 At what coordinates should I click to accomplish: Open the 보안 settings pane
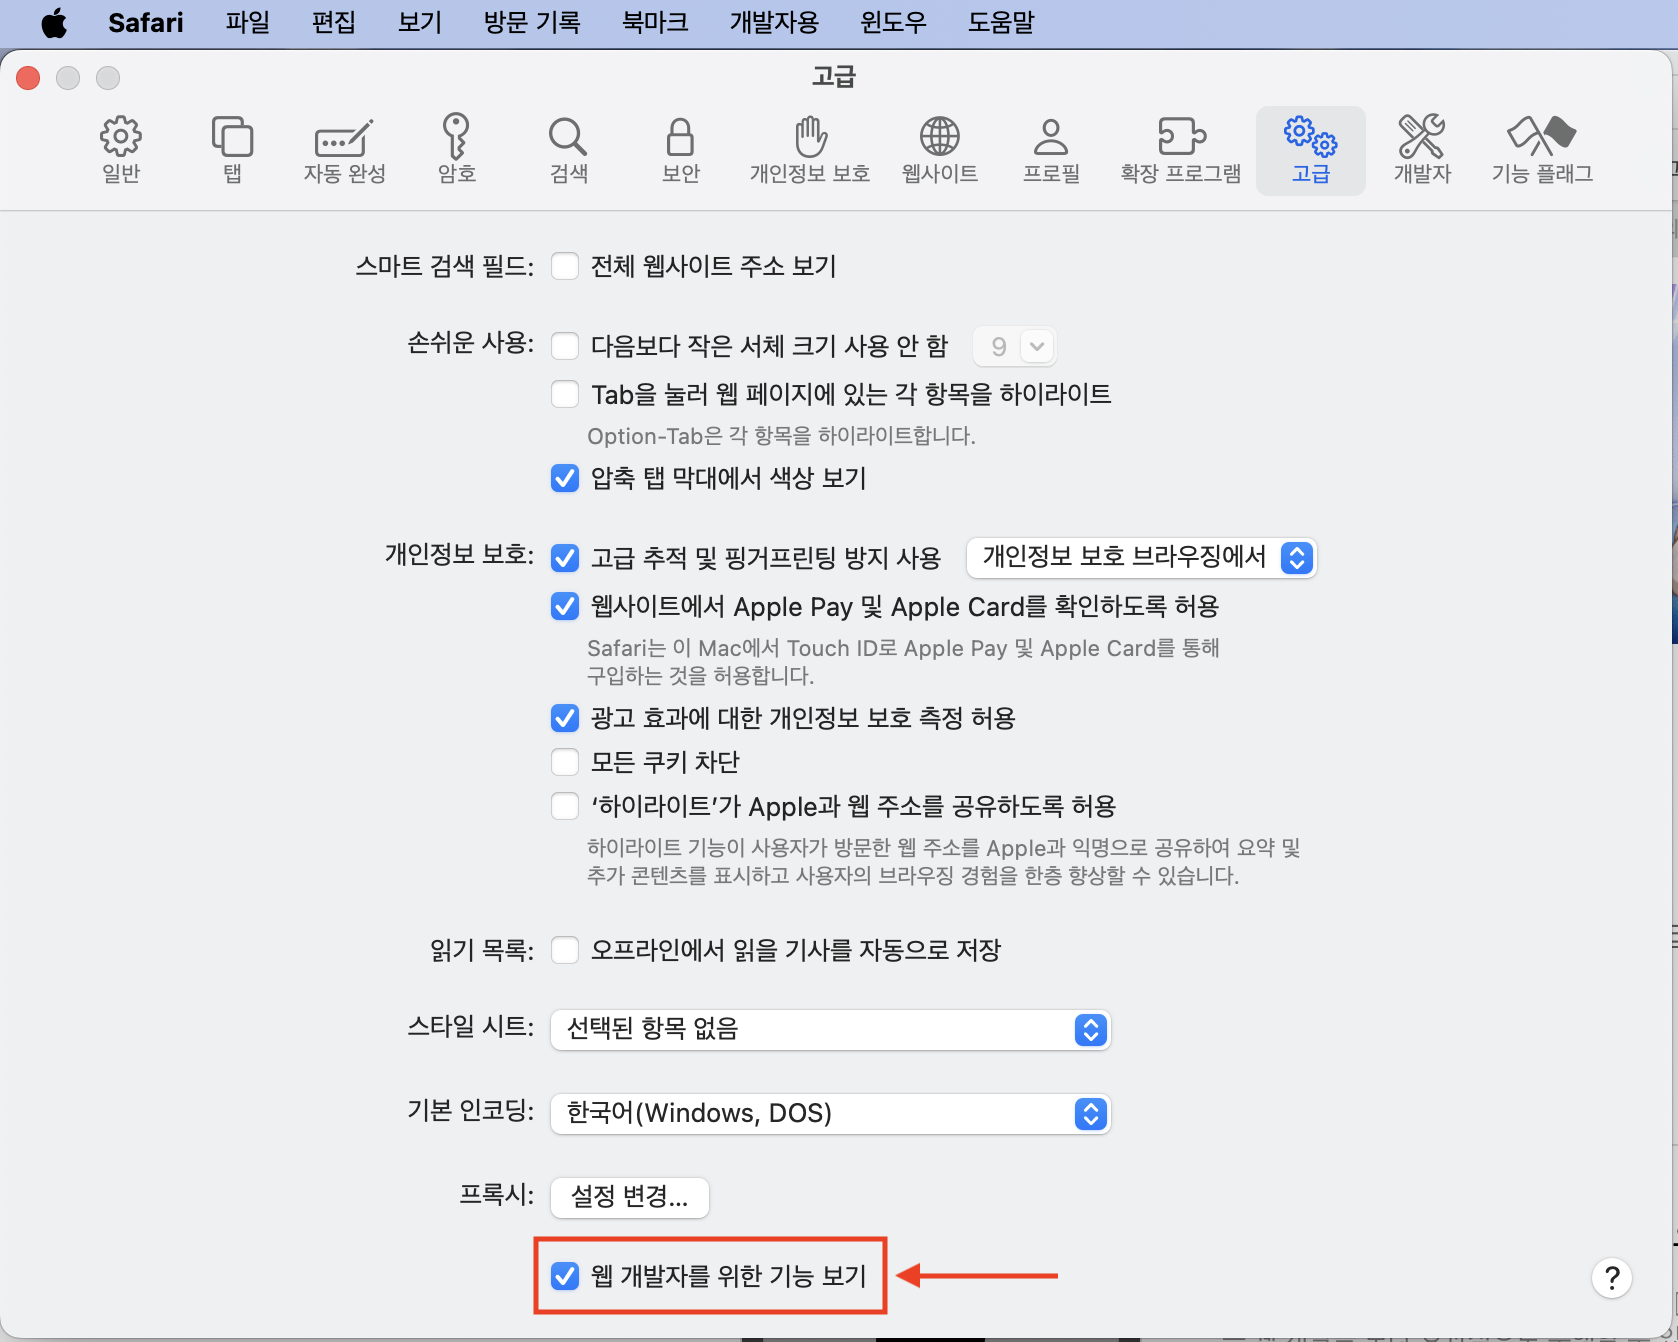pos(680,148)
